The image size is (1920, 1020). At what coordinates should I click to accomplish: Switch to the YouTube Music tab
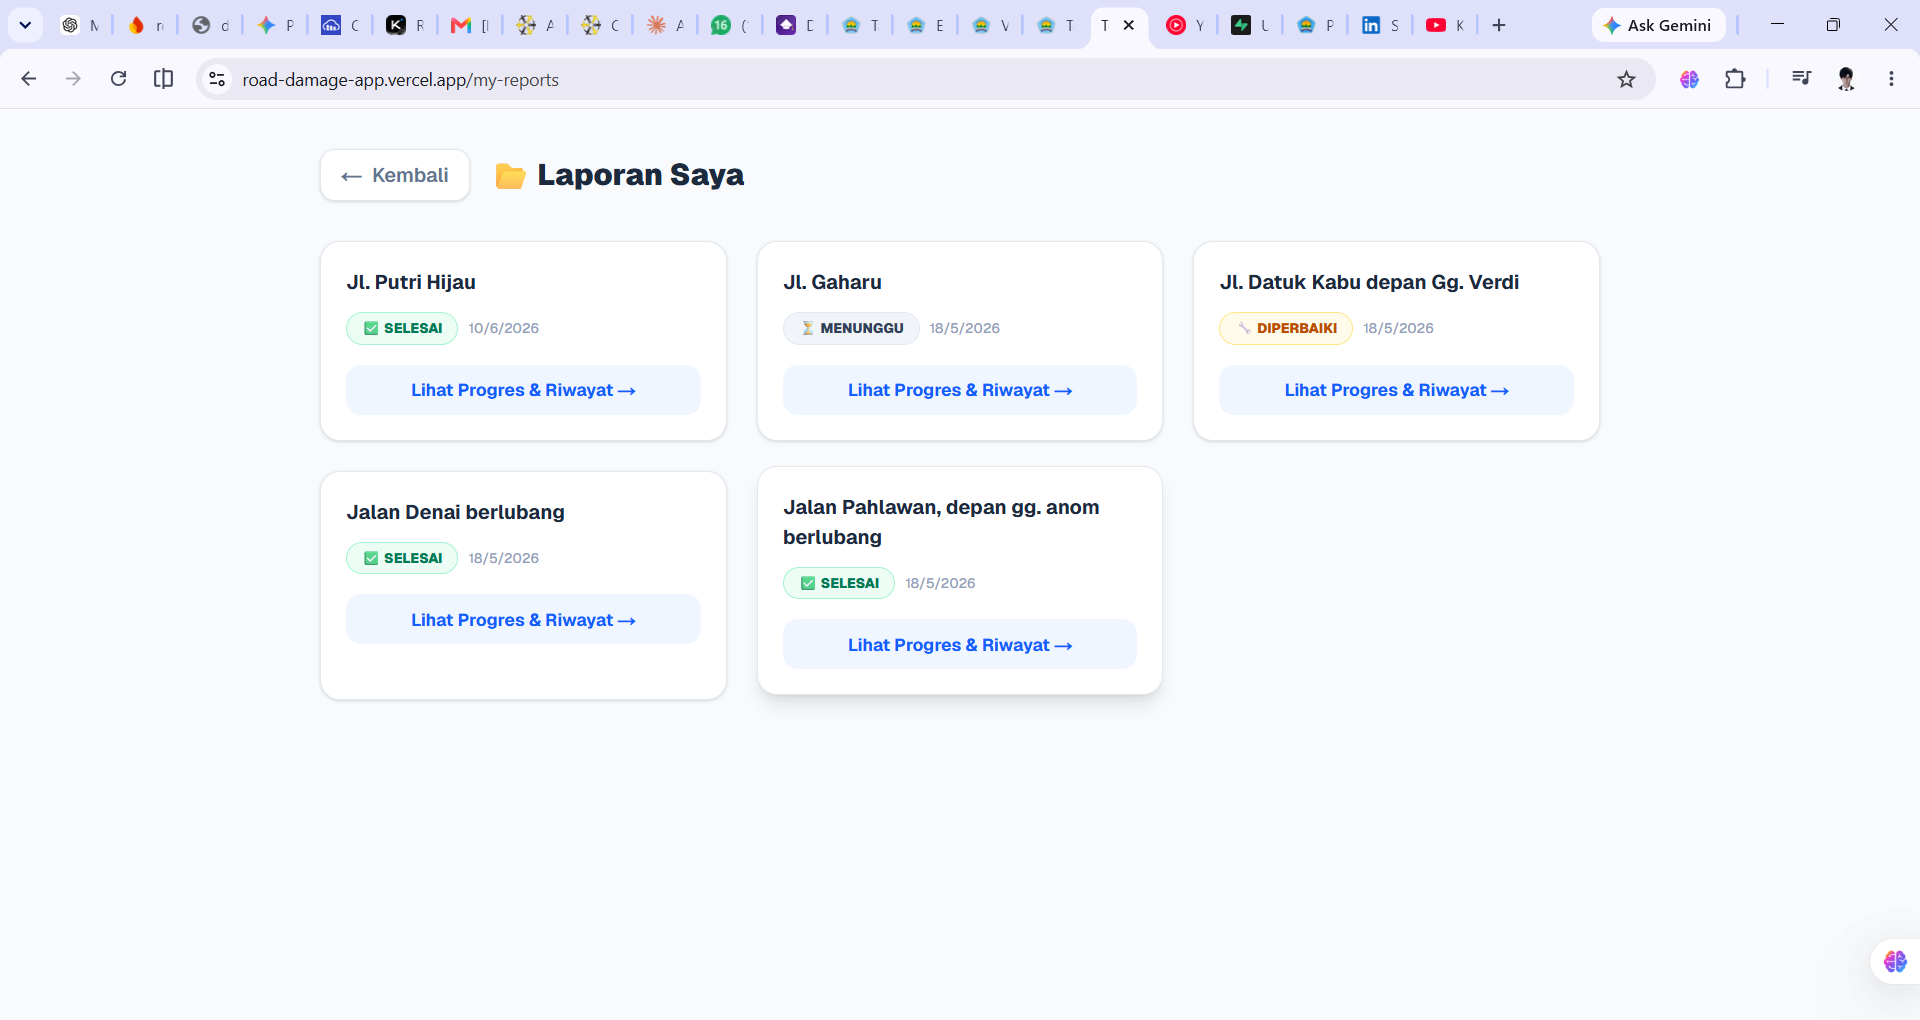[1186, 25]
